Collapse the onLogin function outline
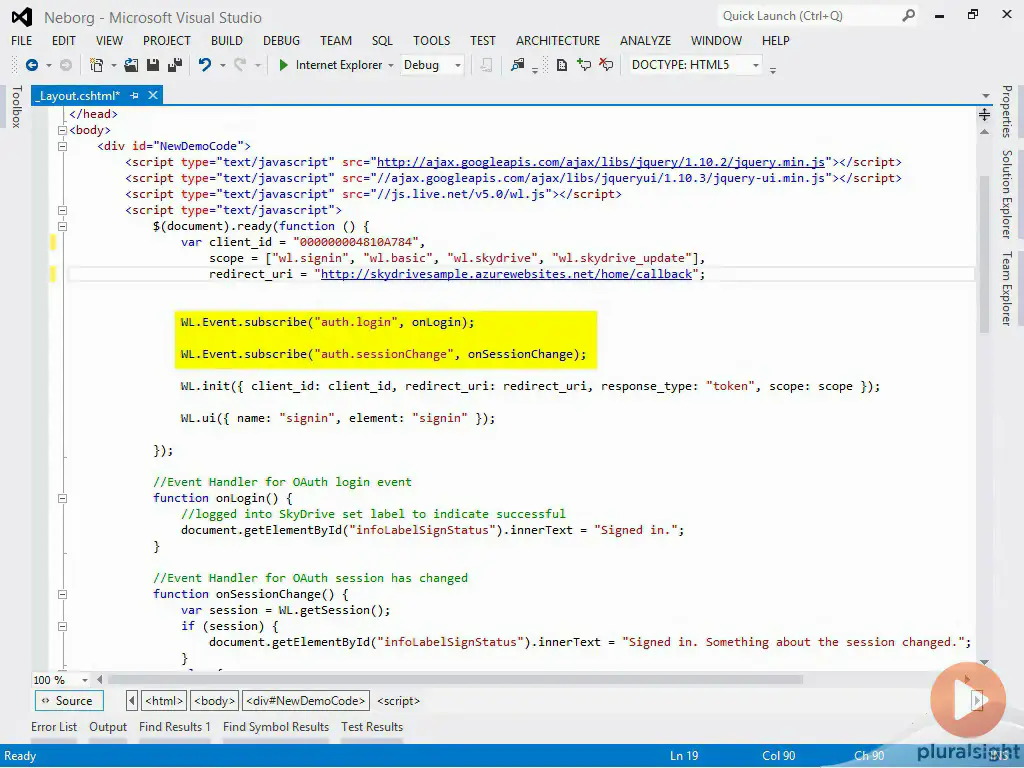Image resolution: width=1024 pixels, height=768 pixels. coord(63,498)
